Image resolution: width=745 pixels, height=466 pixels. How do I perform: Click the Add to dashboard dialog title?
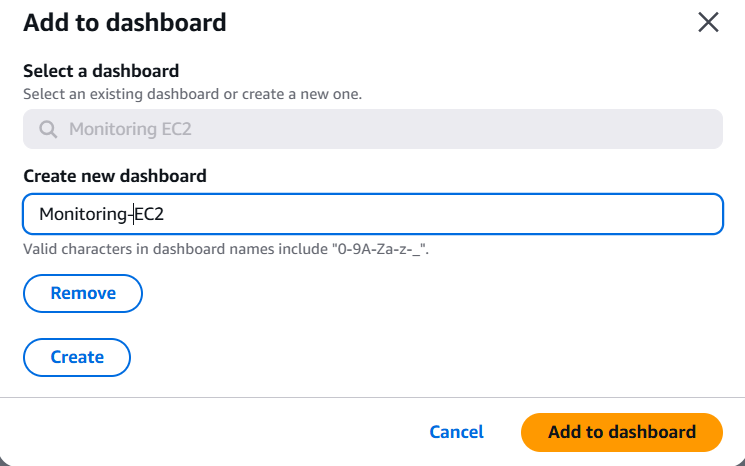click(x=124, y=22)
